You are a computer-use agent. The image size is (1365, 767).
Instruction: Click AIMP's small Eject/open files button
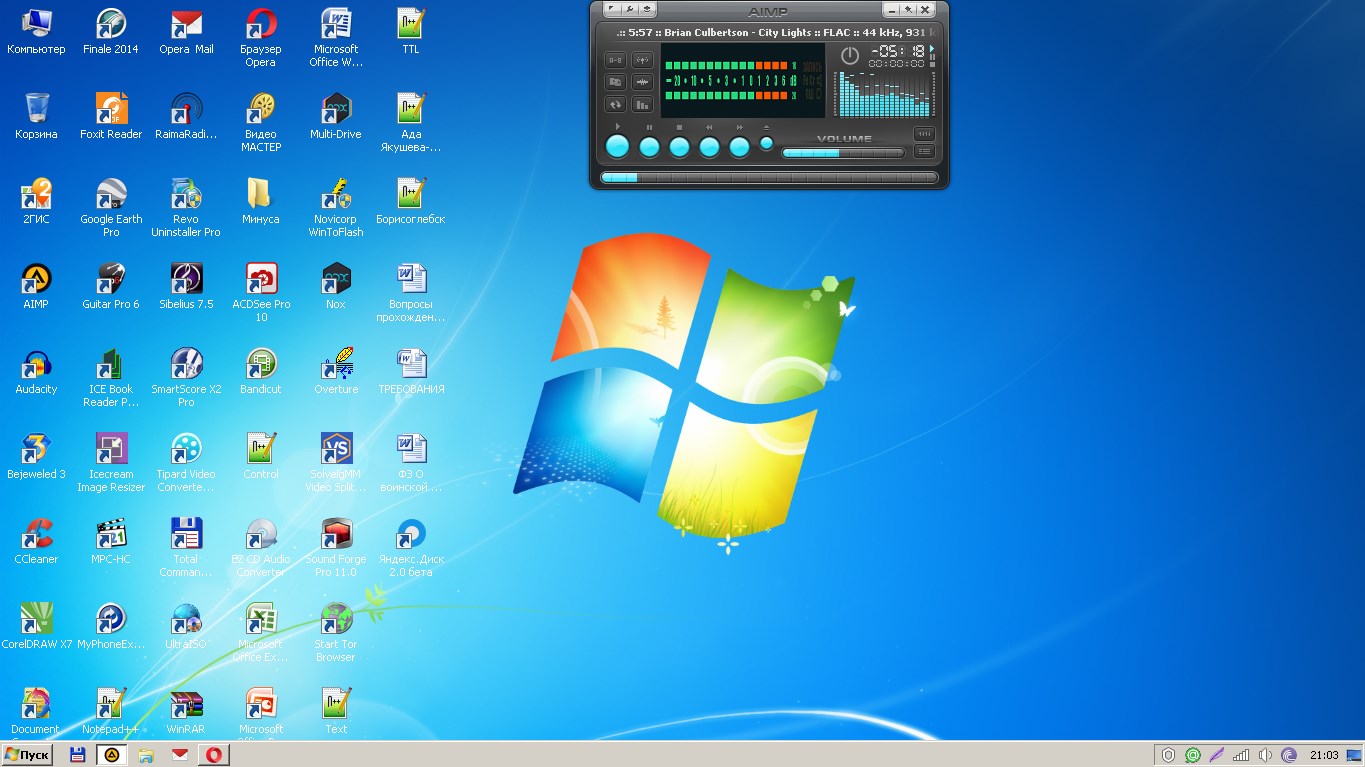(766, 143)
